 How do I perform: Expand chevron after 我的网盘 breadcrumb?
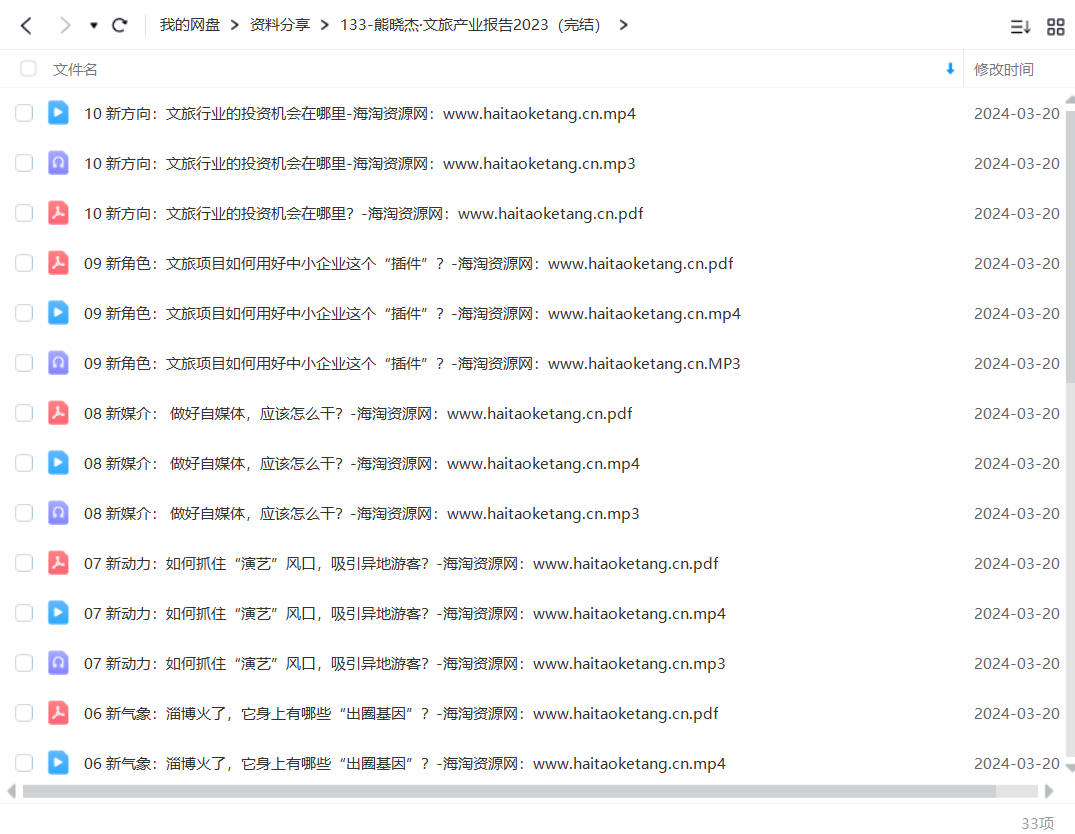point(234,25)
